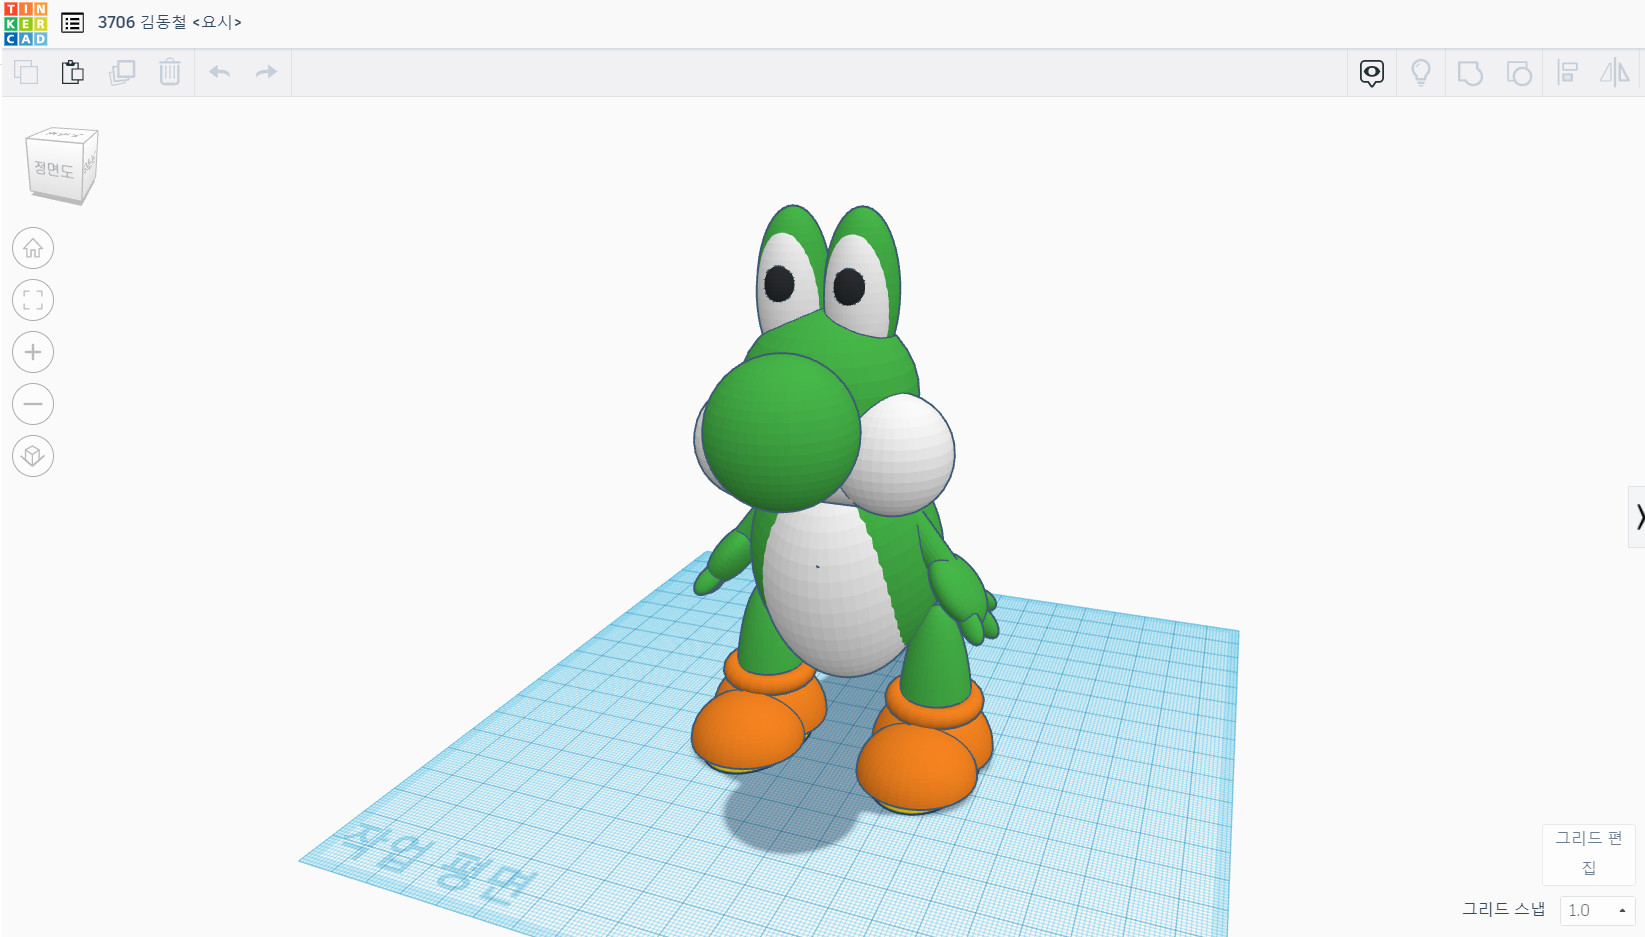This screenshot has height=937, width=1645.
Task: Select the green Yoshi nose sphere
Action: point(780,433)
